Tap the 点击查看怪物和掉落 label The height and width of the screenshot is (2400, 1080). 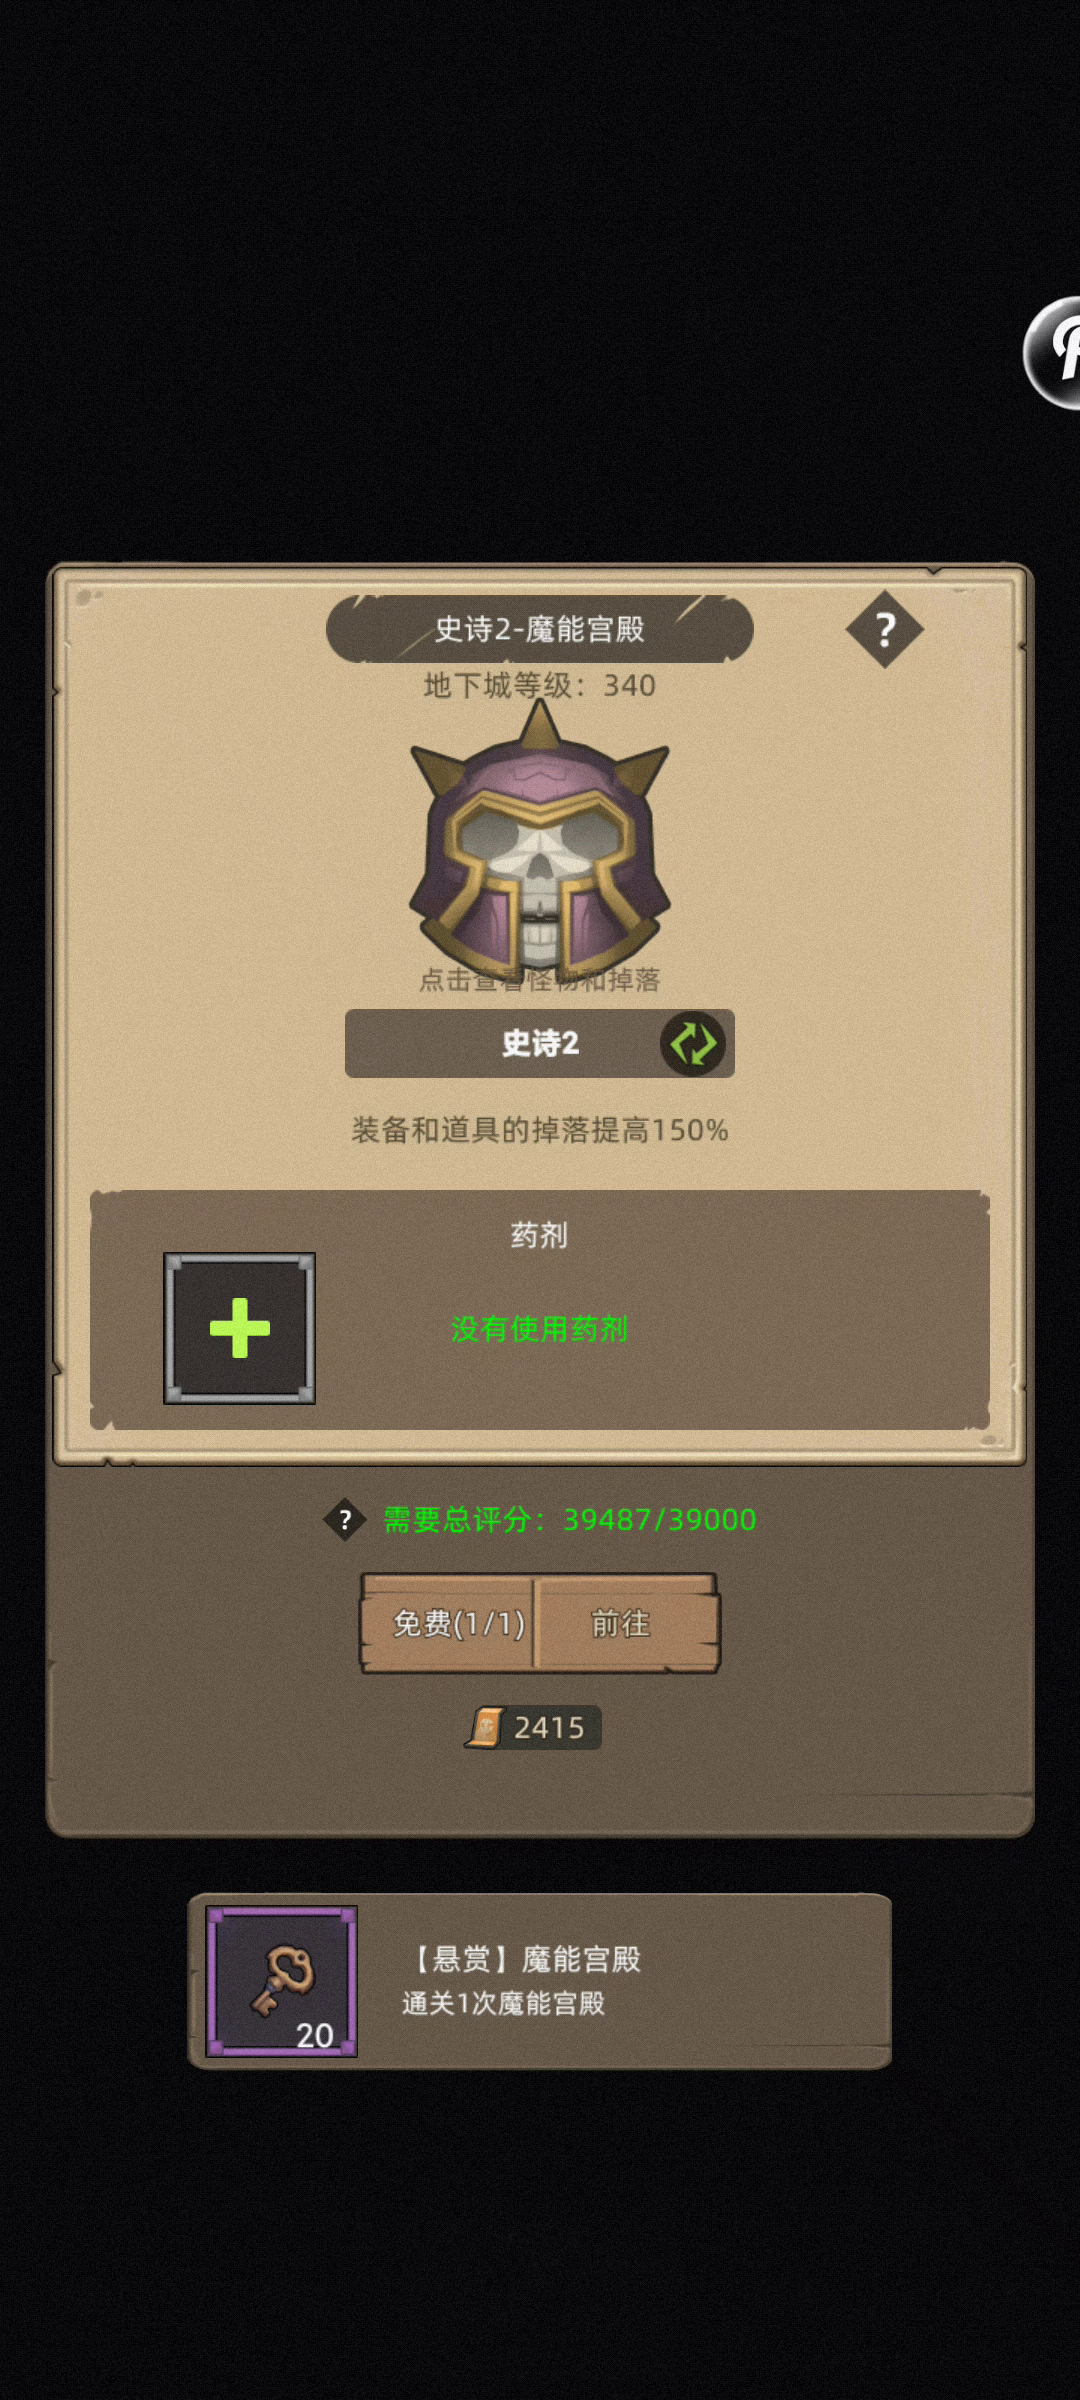[540, 980]
